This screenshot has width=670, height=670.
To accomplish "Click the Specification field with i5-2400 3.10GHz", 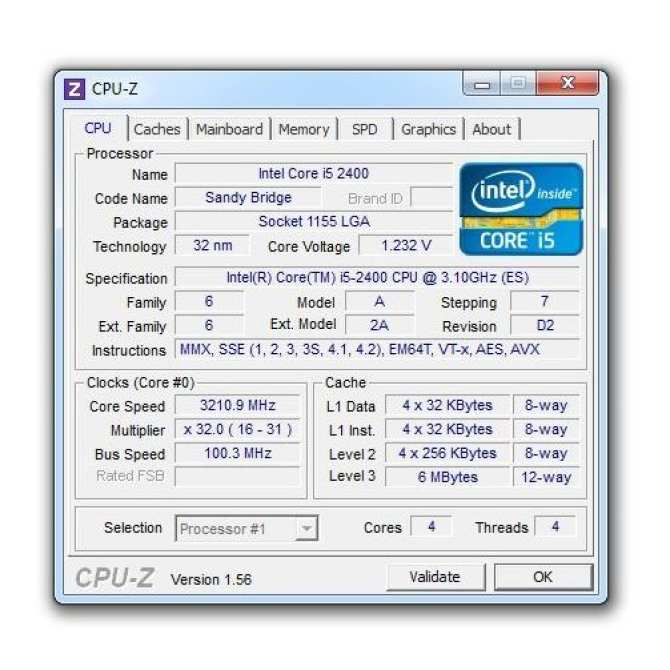I will click(377, 277).
